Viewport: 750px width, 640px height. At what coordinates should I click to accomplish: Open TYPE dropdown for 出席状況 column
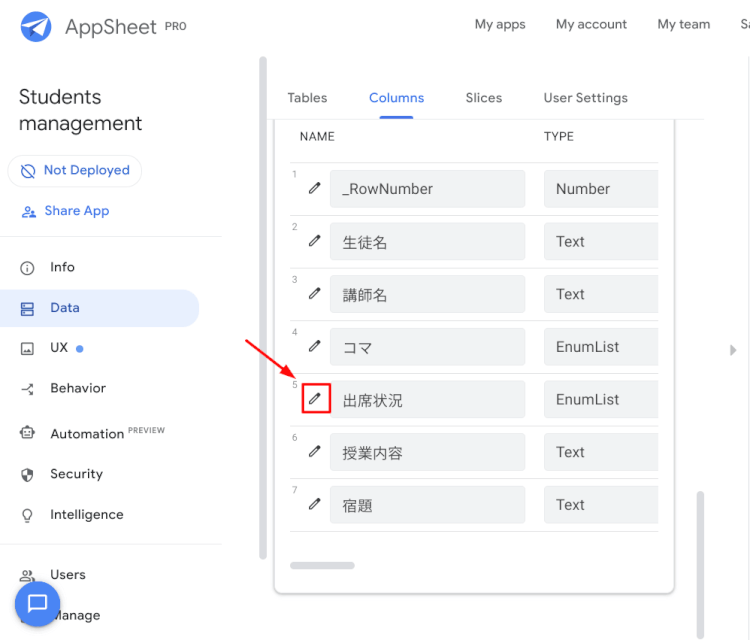(x=600, y=399)
